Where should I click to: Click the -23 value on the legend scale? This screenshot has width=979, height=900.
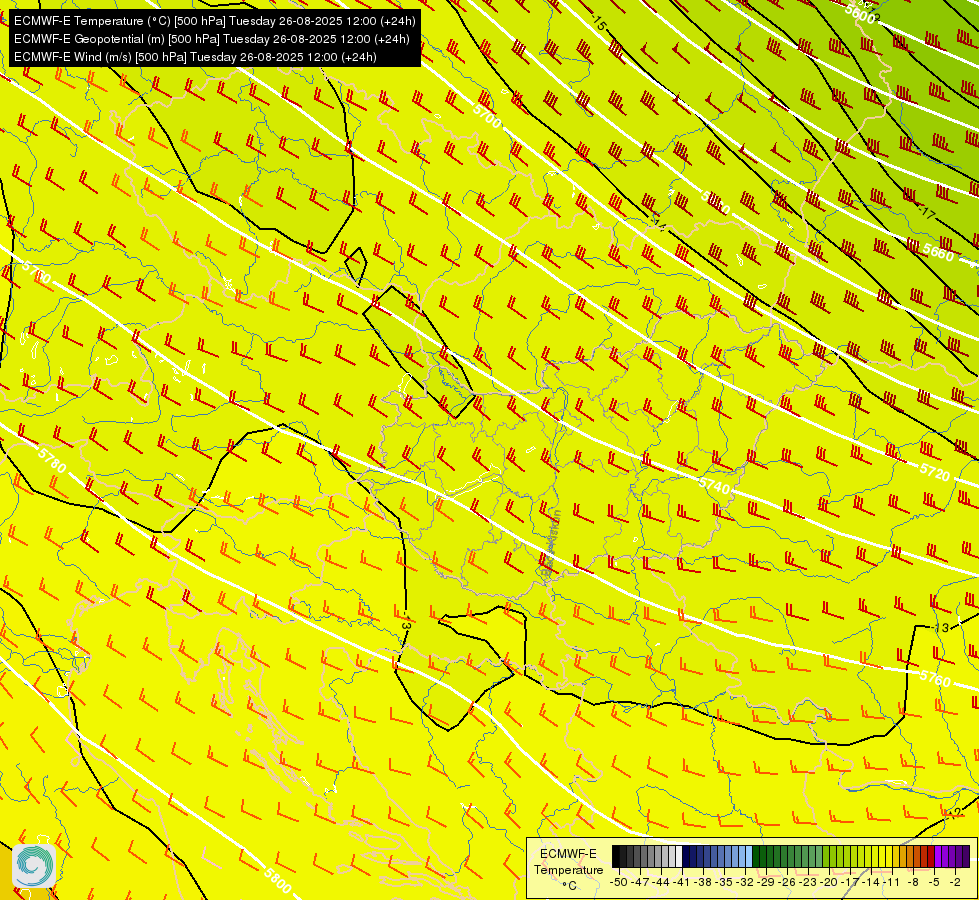(809, 882)
